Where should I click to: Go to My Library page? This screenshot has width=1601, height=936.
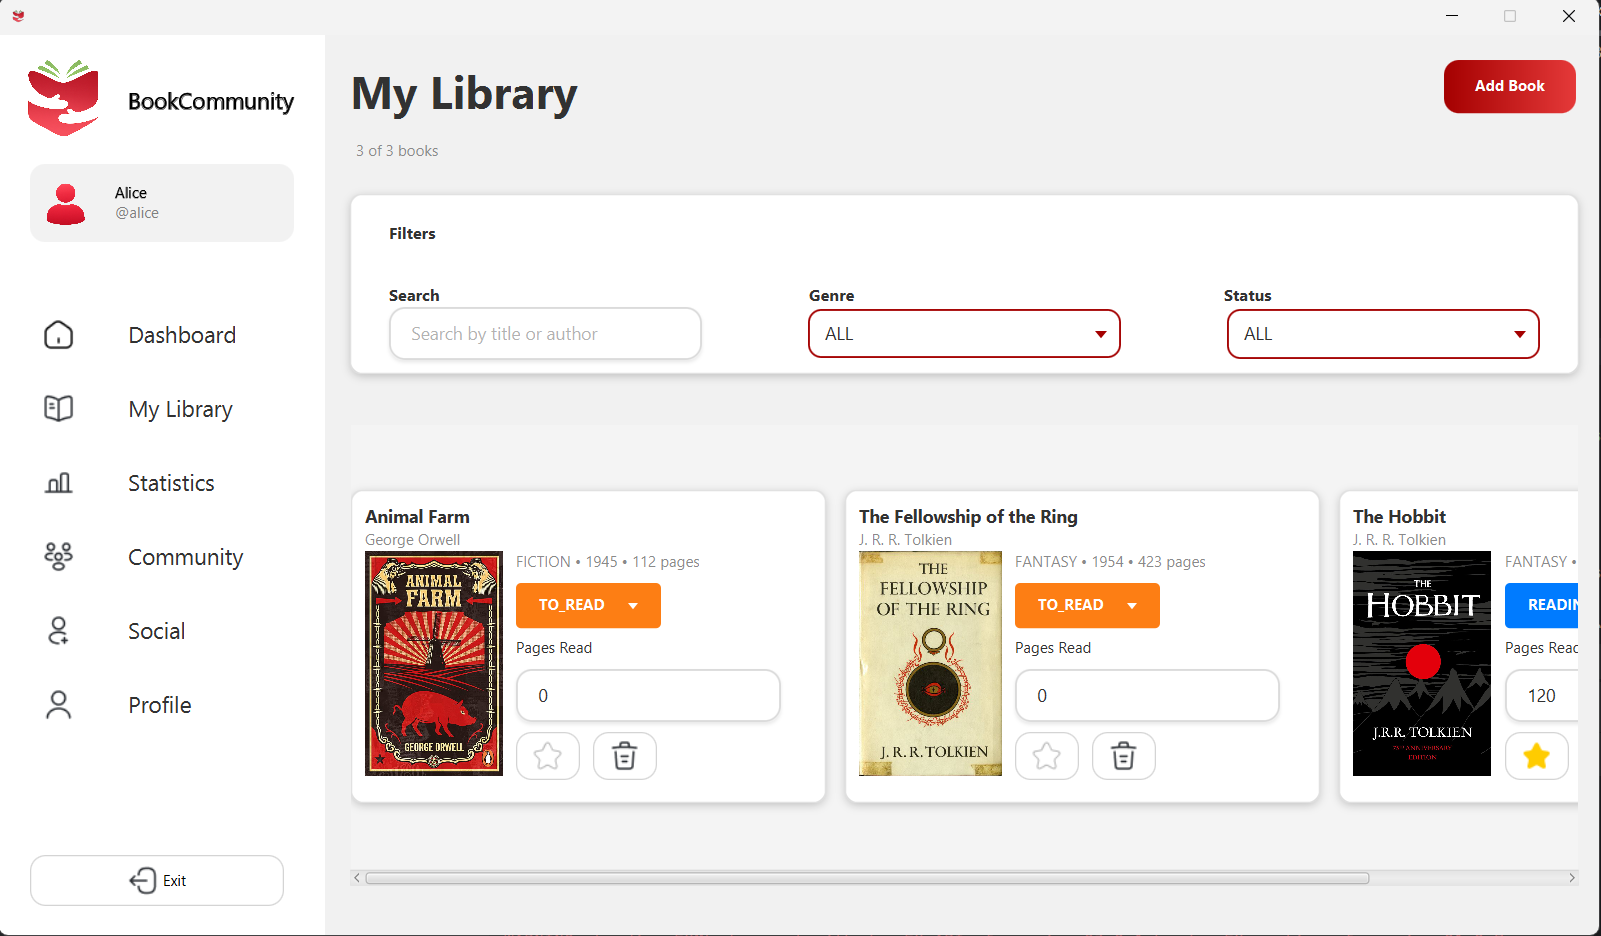point(180,409)
